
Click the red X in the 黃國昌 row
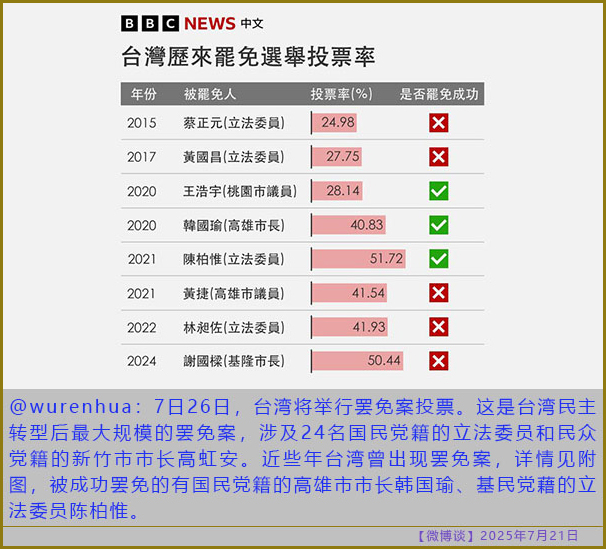tap(438, 157)
